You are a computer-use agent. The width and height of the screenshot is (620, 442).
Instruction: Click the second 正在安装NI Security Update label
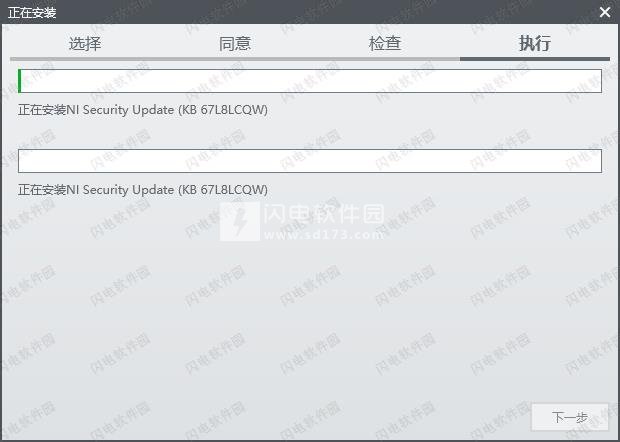pos(143,189)
